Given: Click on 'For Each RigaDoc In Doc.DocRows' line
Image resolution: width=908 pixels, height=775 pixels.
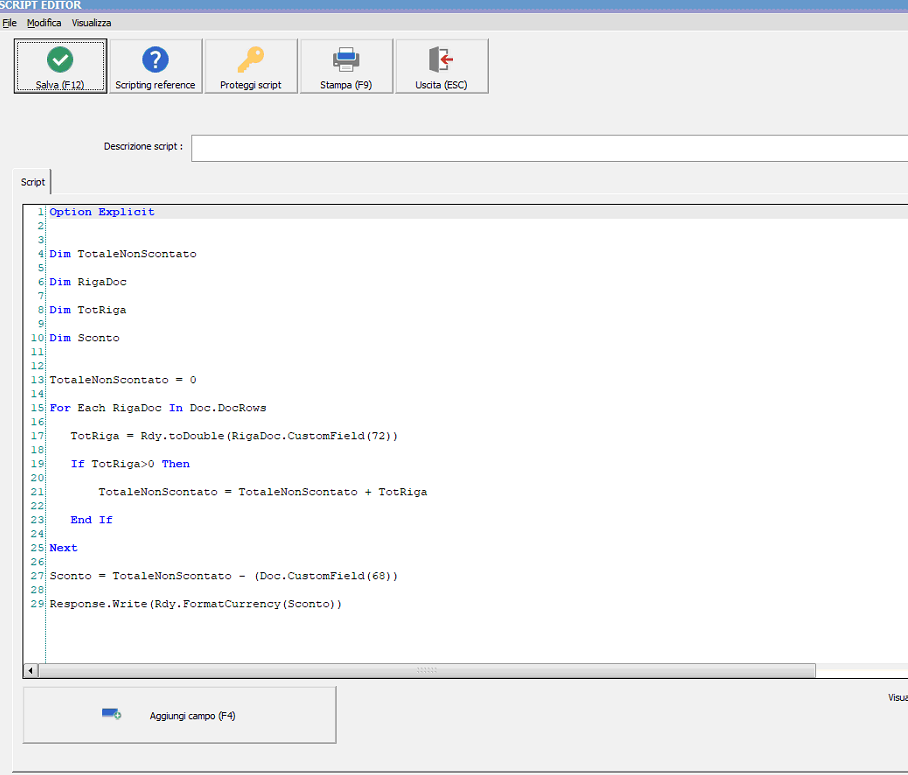Looking at the screenshot, I should 158,408.
